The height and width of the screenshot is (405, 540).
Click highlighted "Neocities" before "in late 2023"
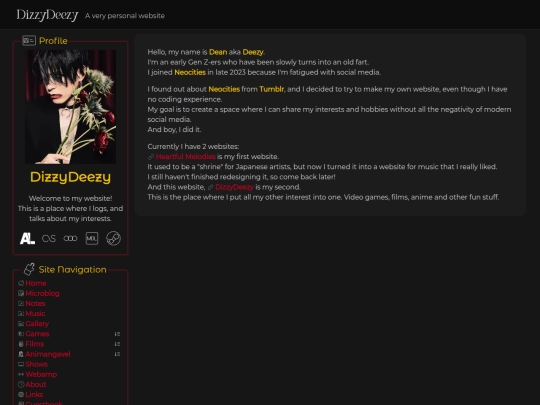[x=190, y=72]
